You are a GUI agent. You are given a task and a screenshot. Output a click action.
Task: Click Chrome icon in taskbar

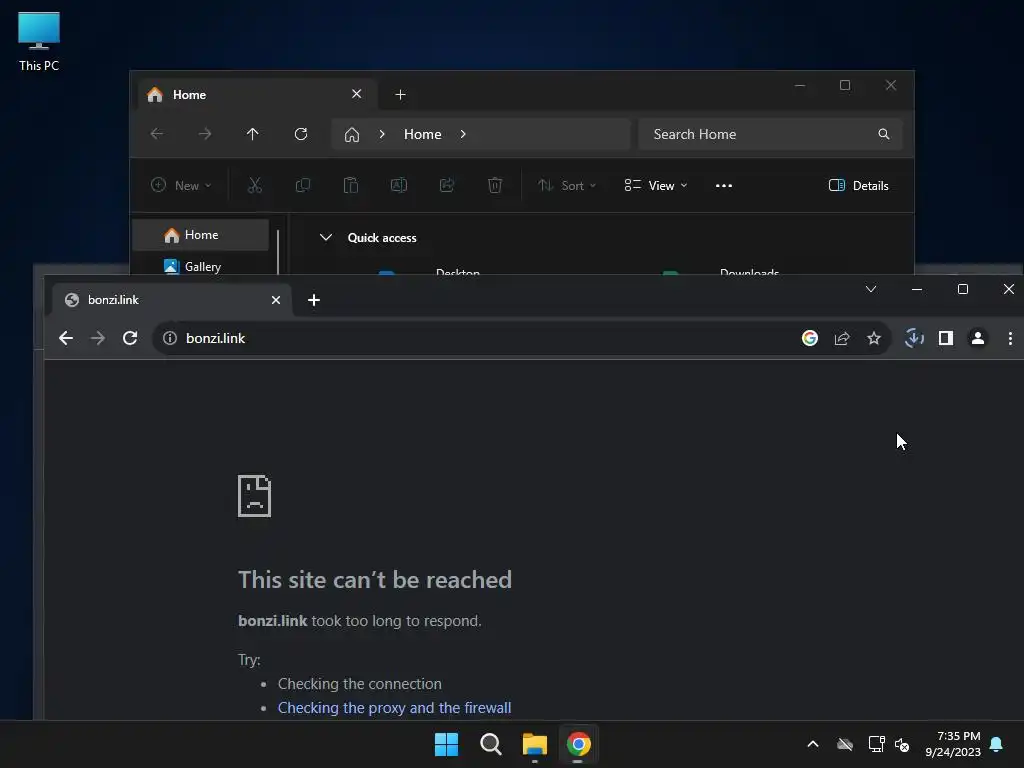click(579, 744)
